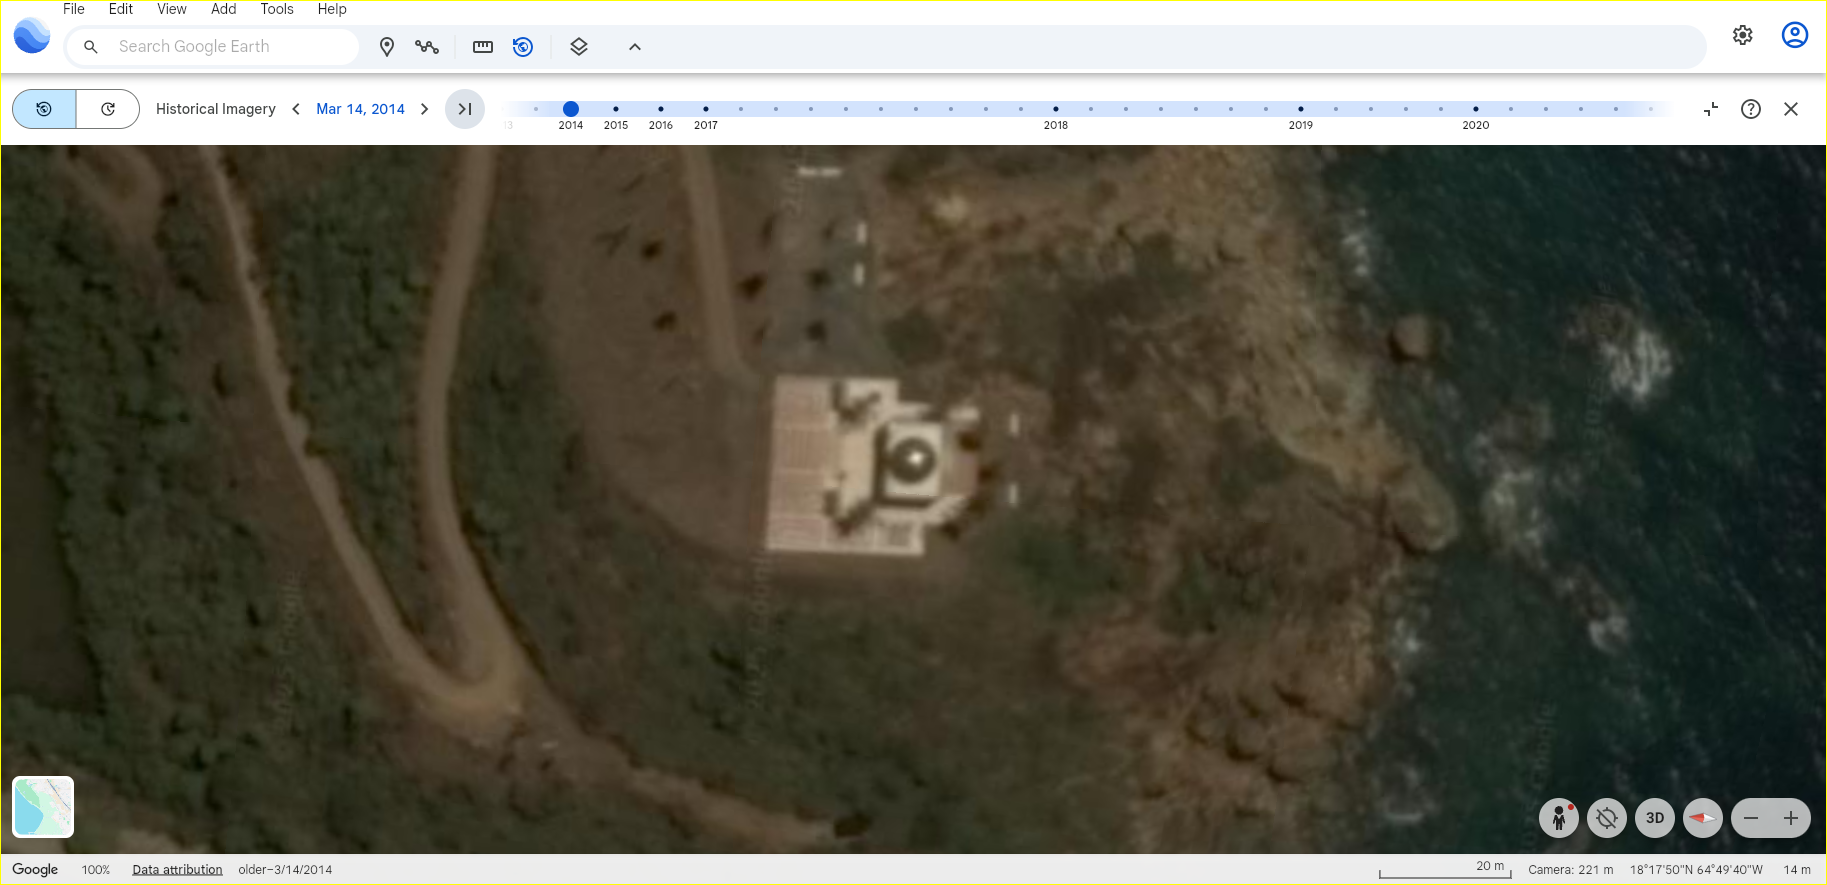Viewport: 1827px width, 885px height.
Task: Select the draw path or polygon tool
Action: pos(427,47)
